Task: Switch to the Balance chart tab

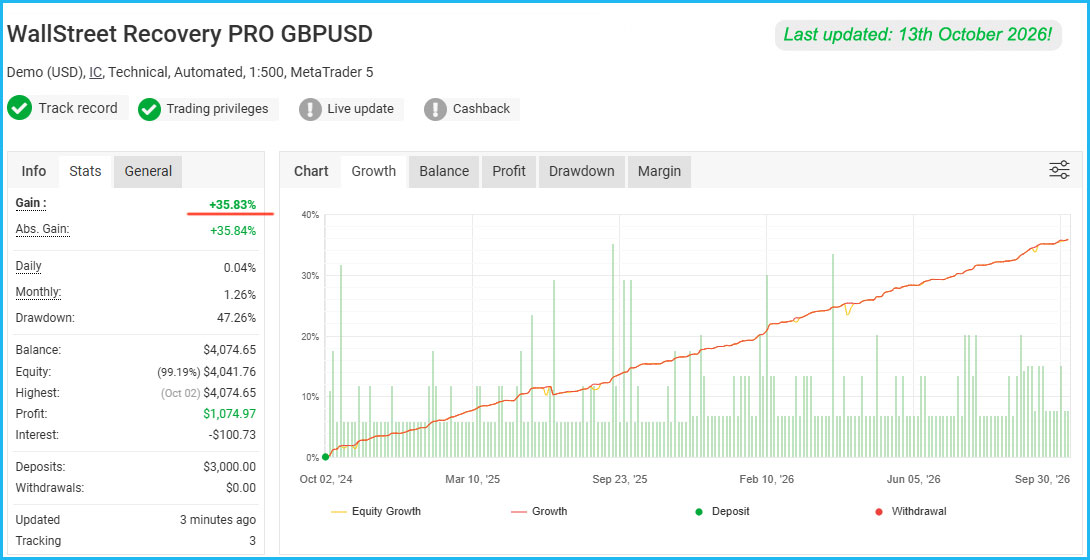Action: 444,171
